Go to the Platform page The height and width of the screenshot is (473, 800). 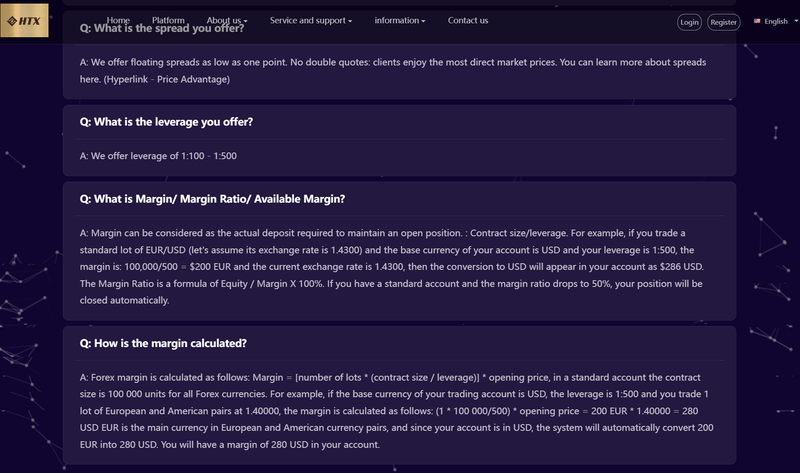point(168,20)
